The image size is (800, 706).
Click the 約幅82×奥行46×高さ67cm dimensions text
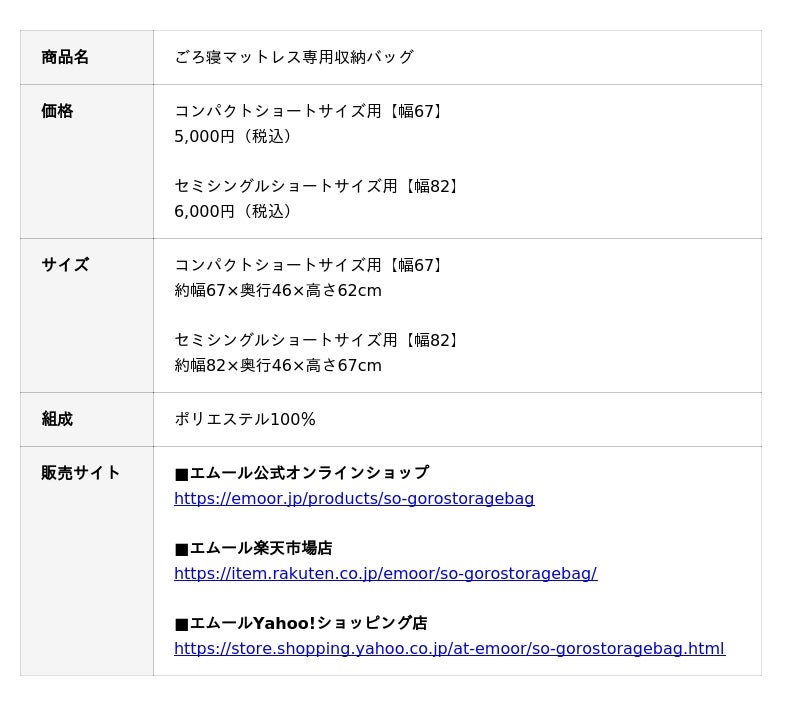pos(278,365)
